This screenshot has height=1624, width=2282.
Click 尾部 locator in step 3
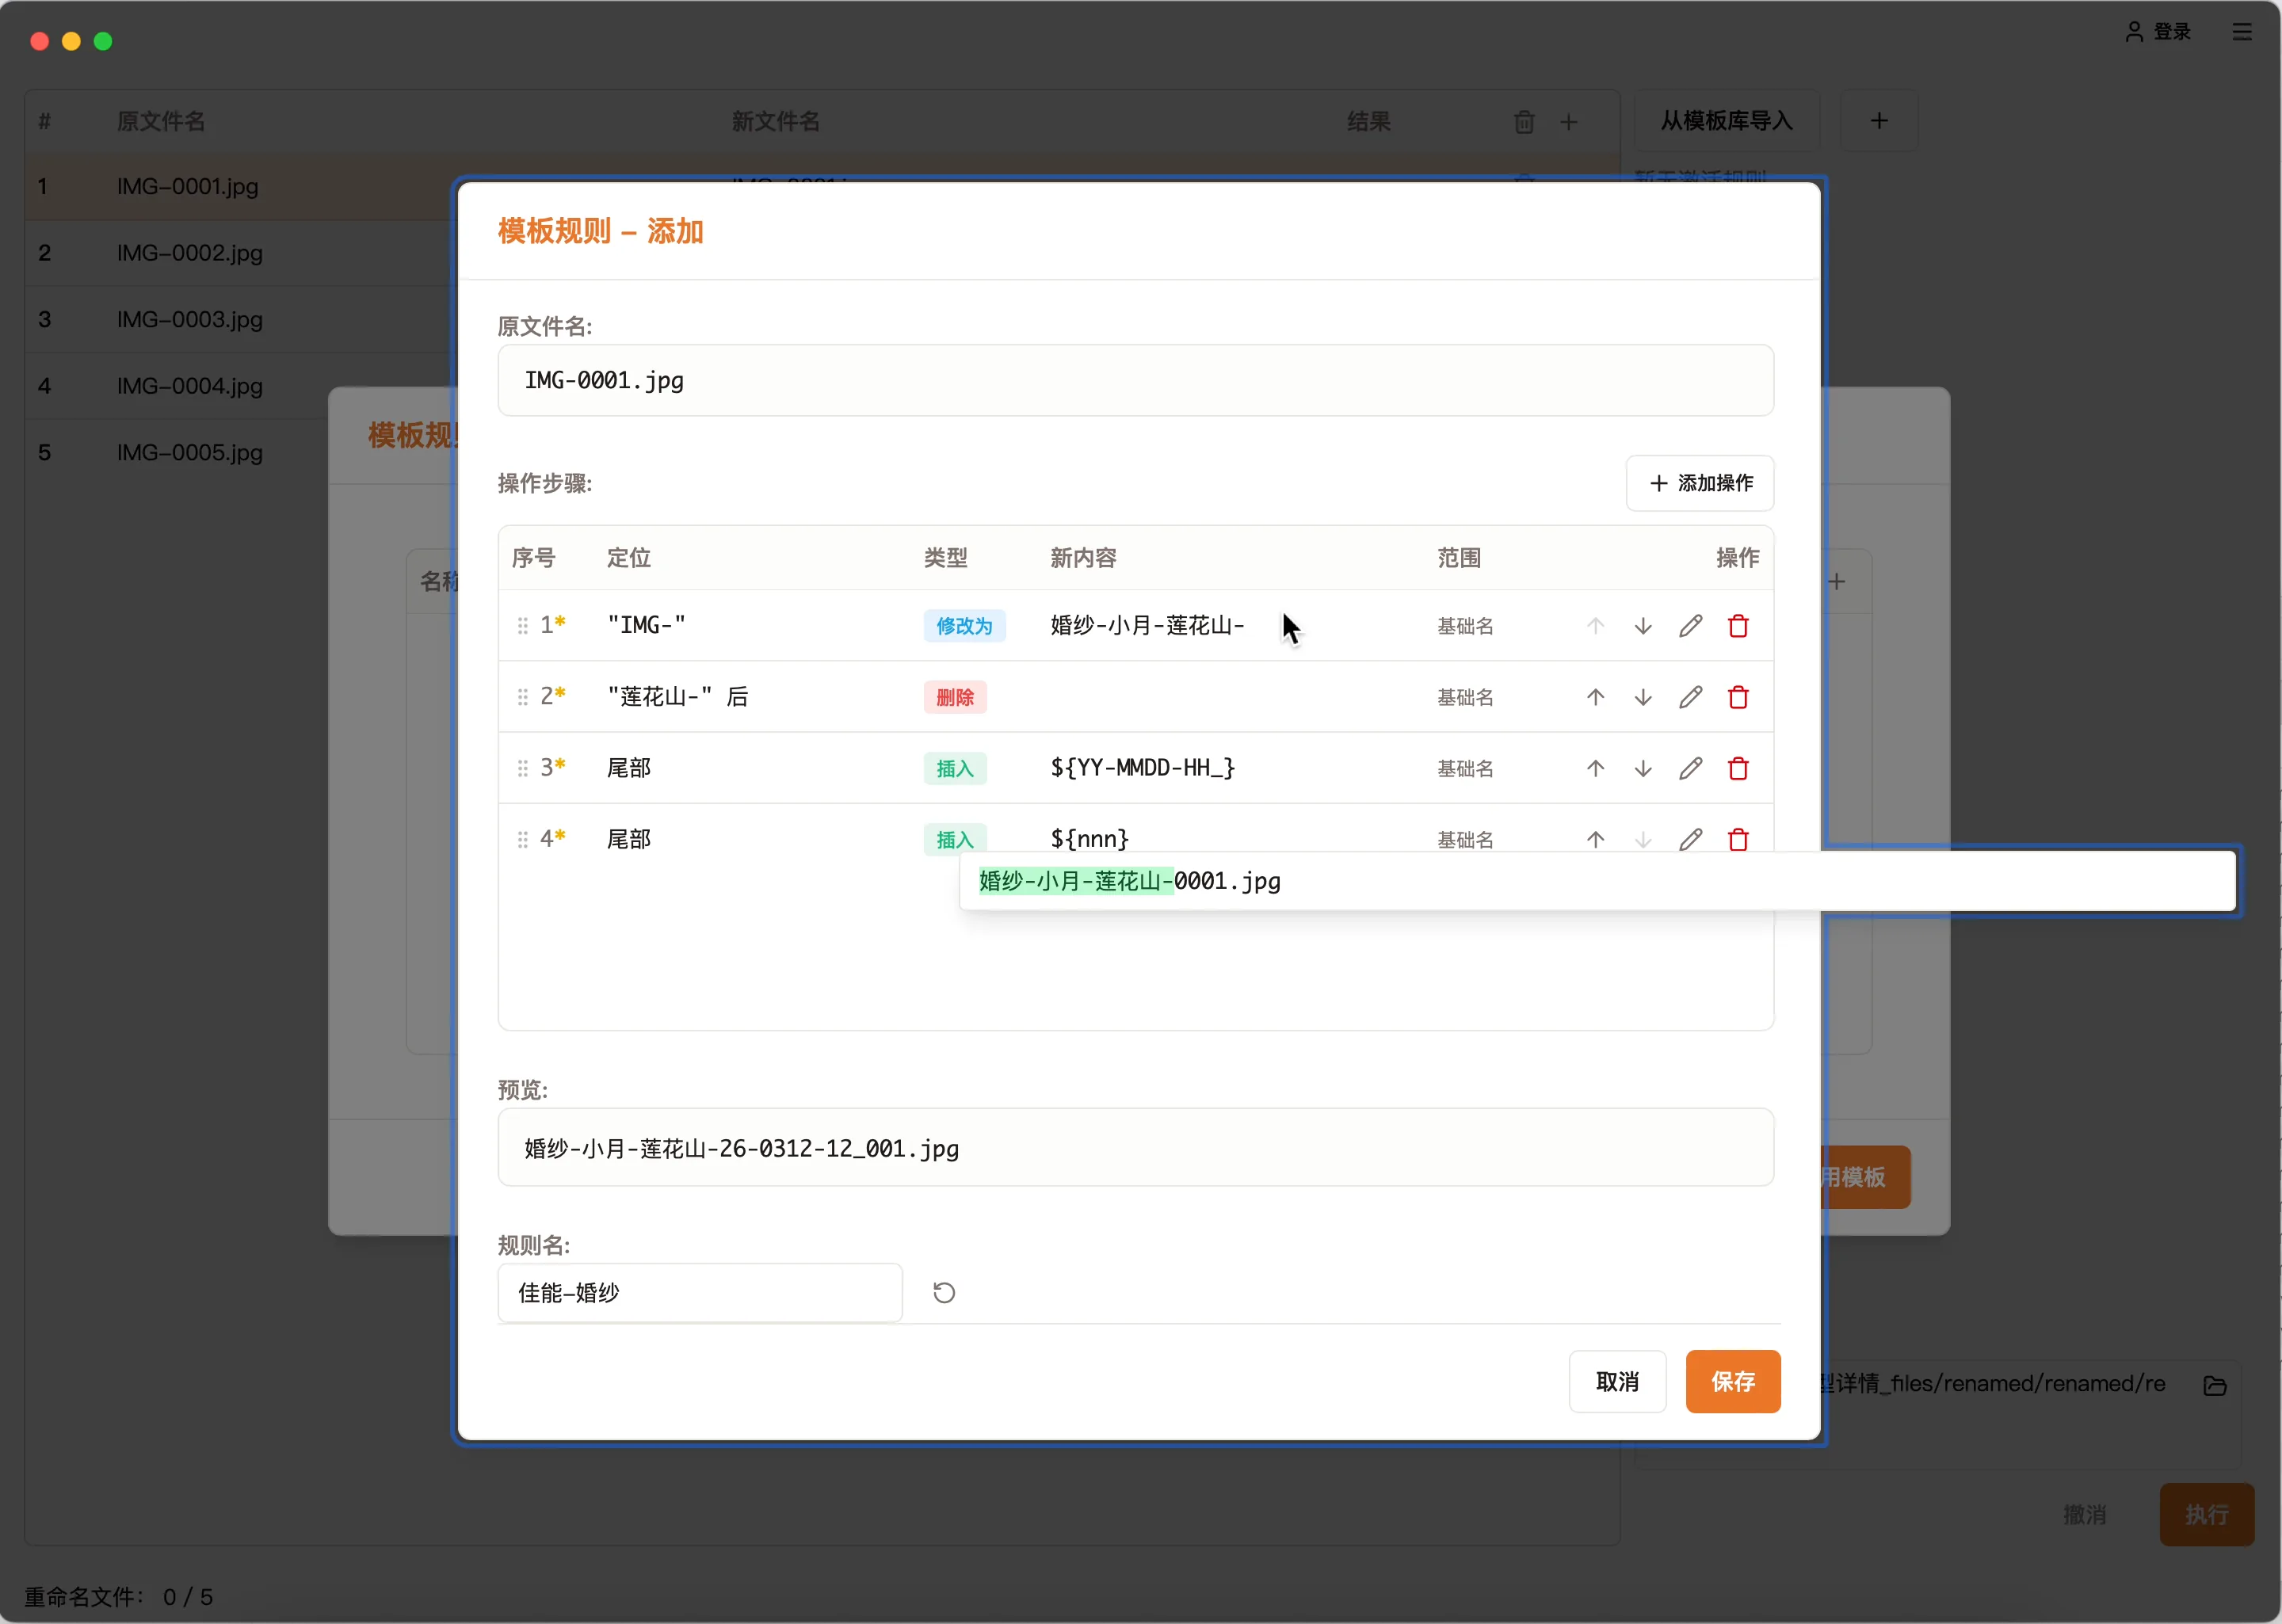[x=629, y=768]
